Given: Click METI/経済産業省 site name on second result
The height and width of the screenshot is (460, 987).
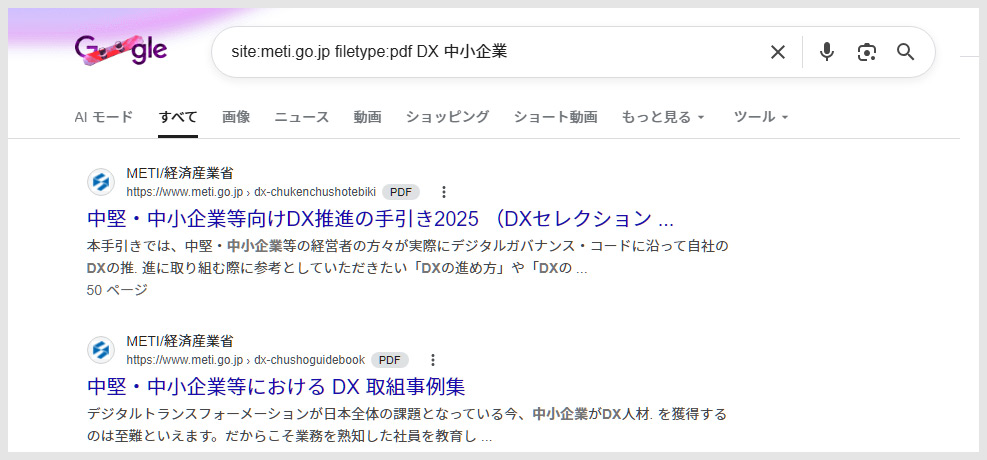Looking at the screenshot, I should 179,342.
